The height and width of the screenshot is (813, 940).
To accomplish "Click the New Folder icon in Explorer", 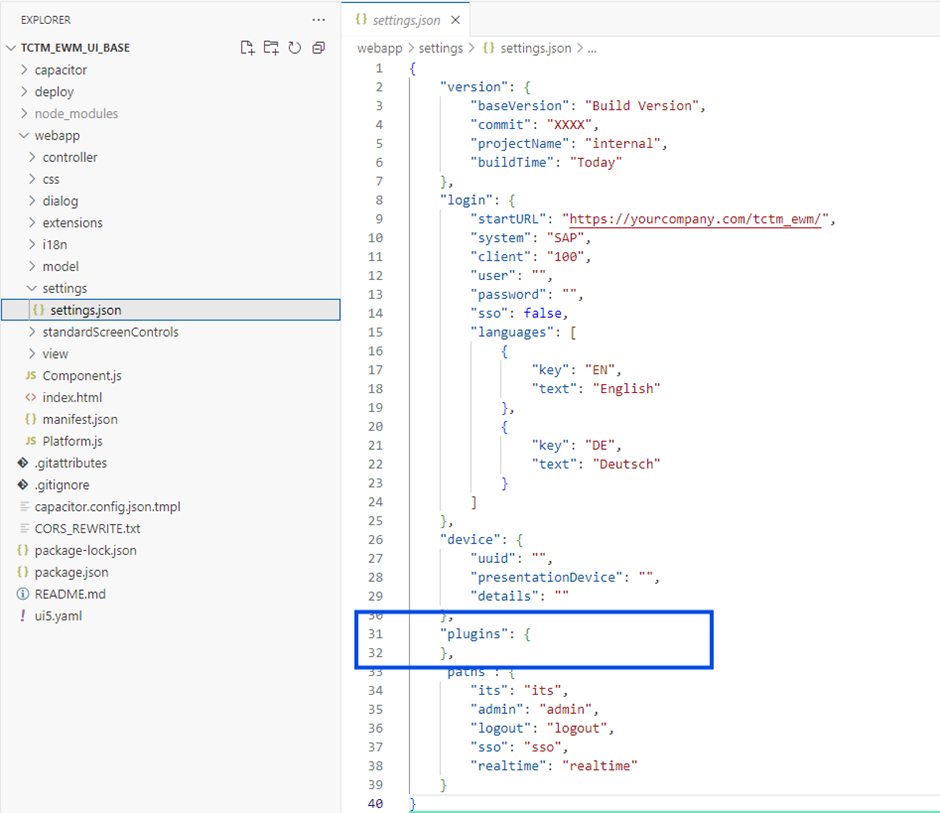I will click(x=271, y=48).
